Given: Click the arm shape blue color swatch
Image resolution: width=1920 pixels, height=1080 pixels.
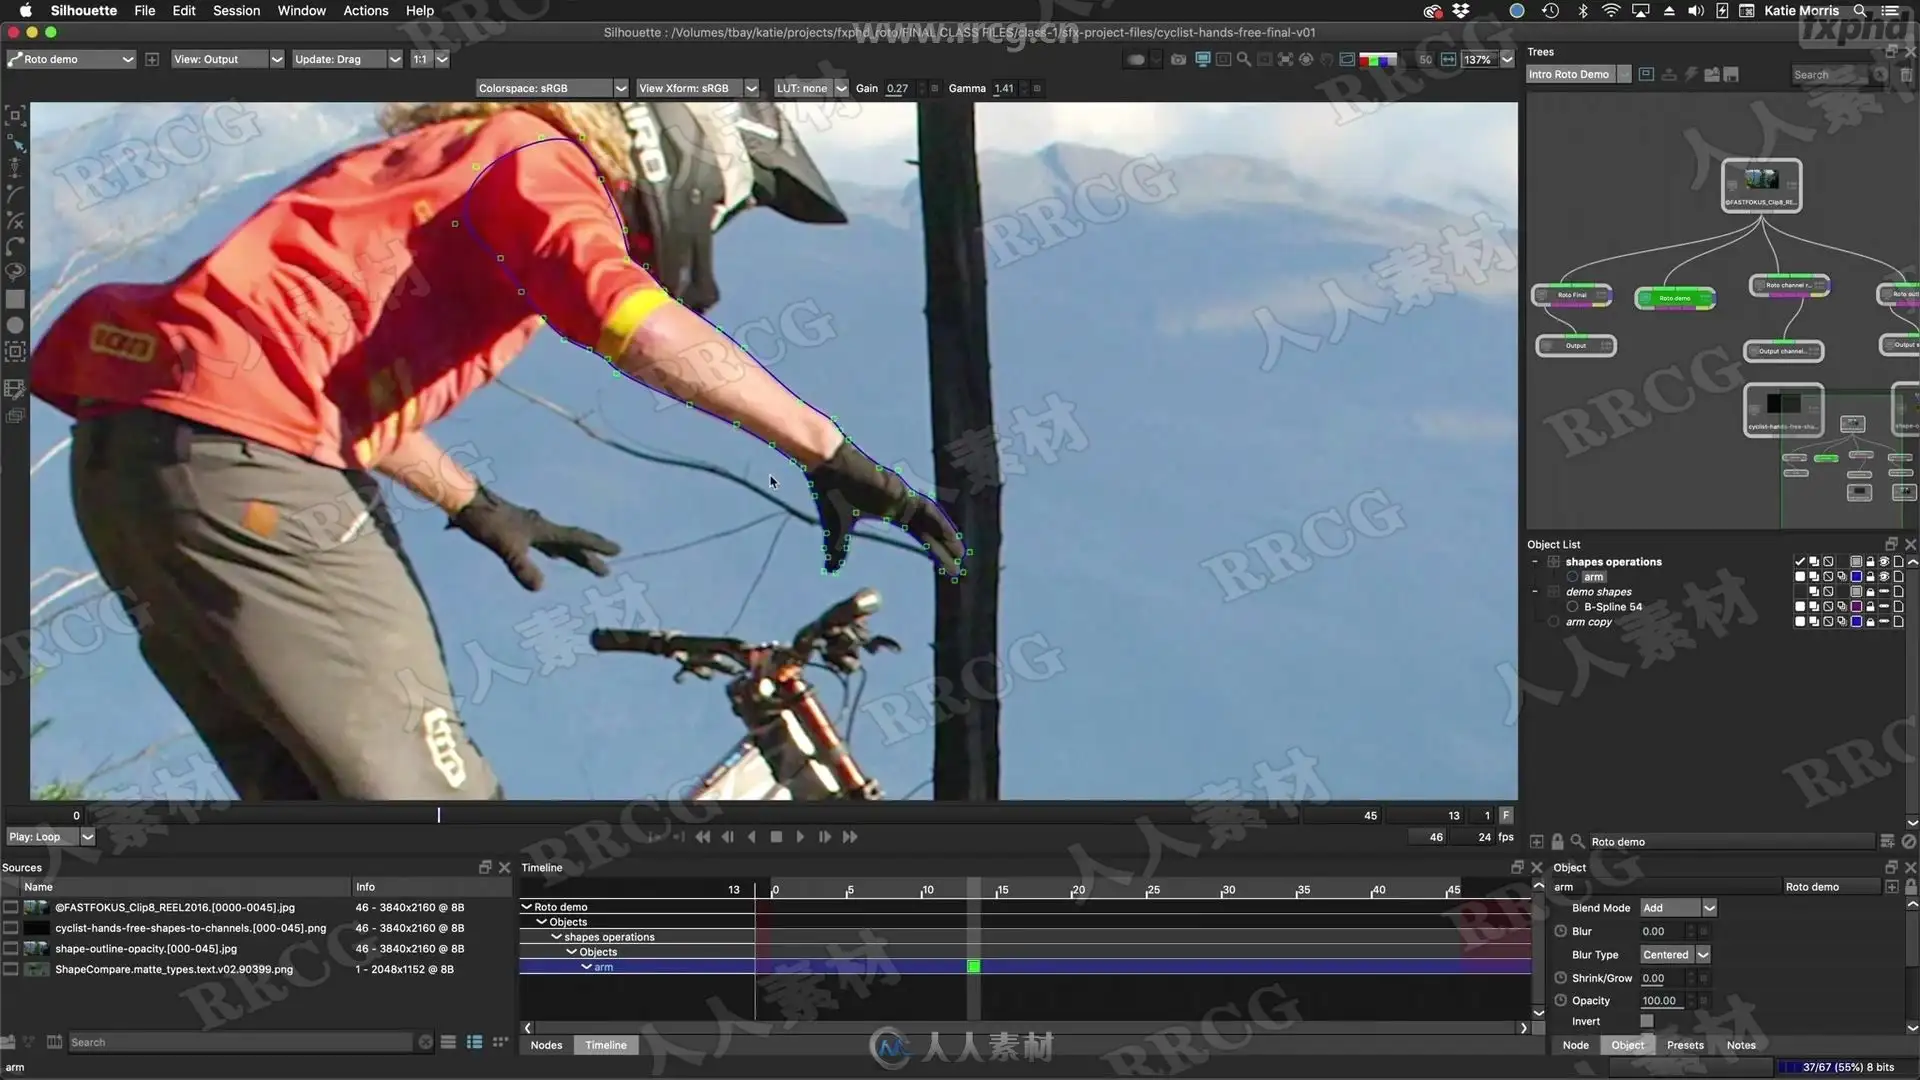Looking at the screenshot, I should point(1856,577).
